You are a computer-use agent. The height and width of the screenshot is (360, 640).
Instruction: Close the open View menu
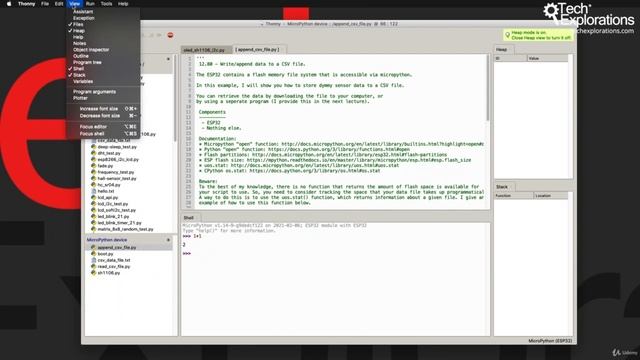click(75, 4)
